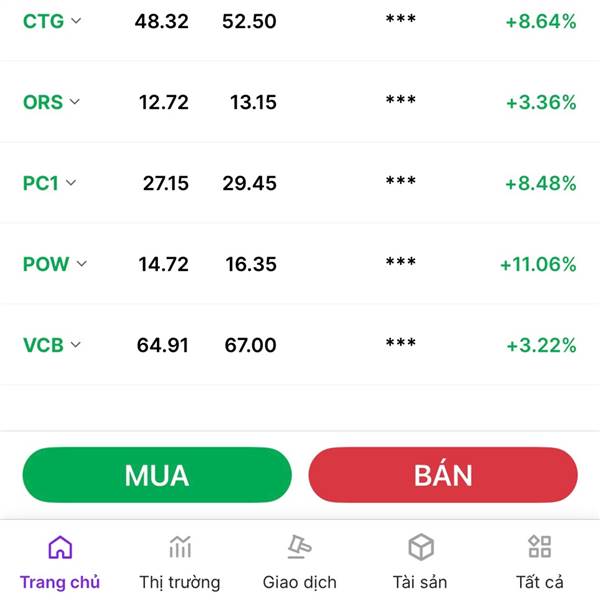The image size is (600, 600).
Task: Reveal hidden value in VCB row
Action: click(x=401, y=343)
